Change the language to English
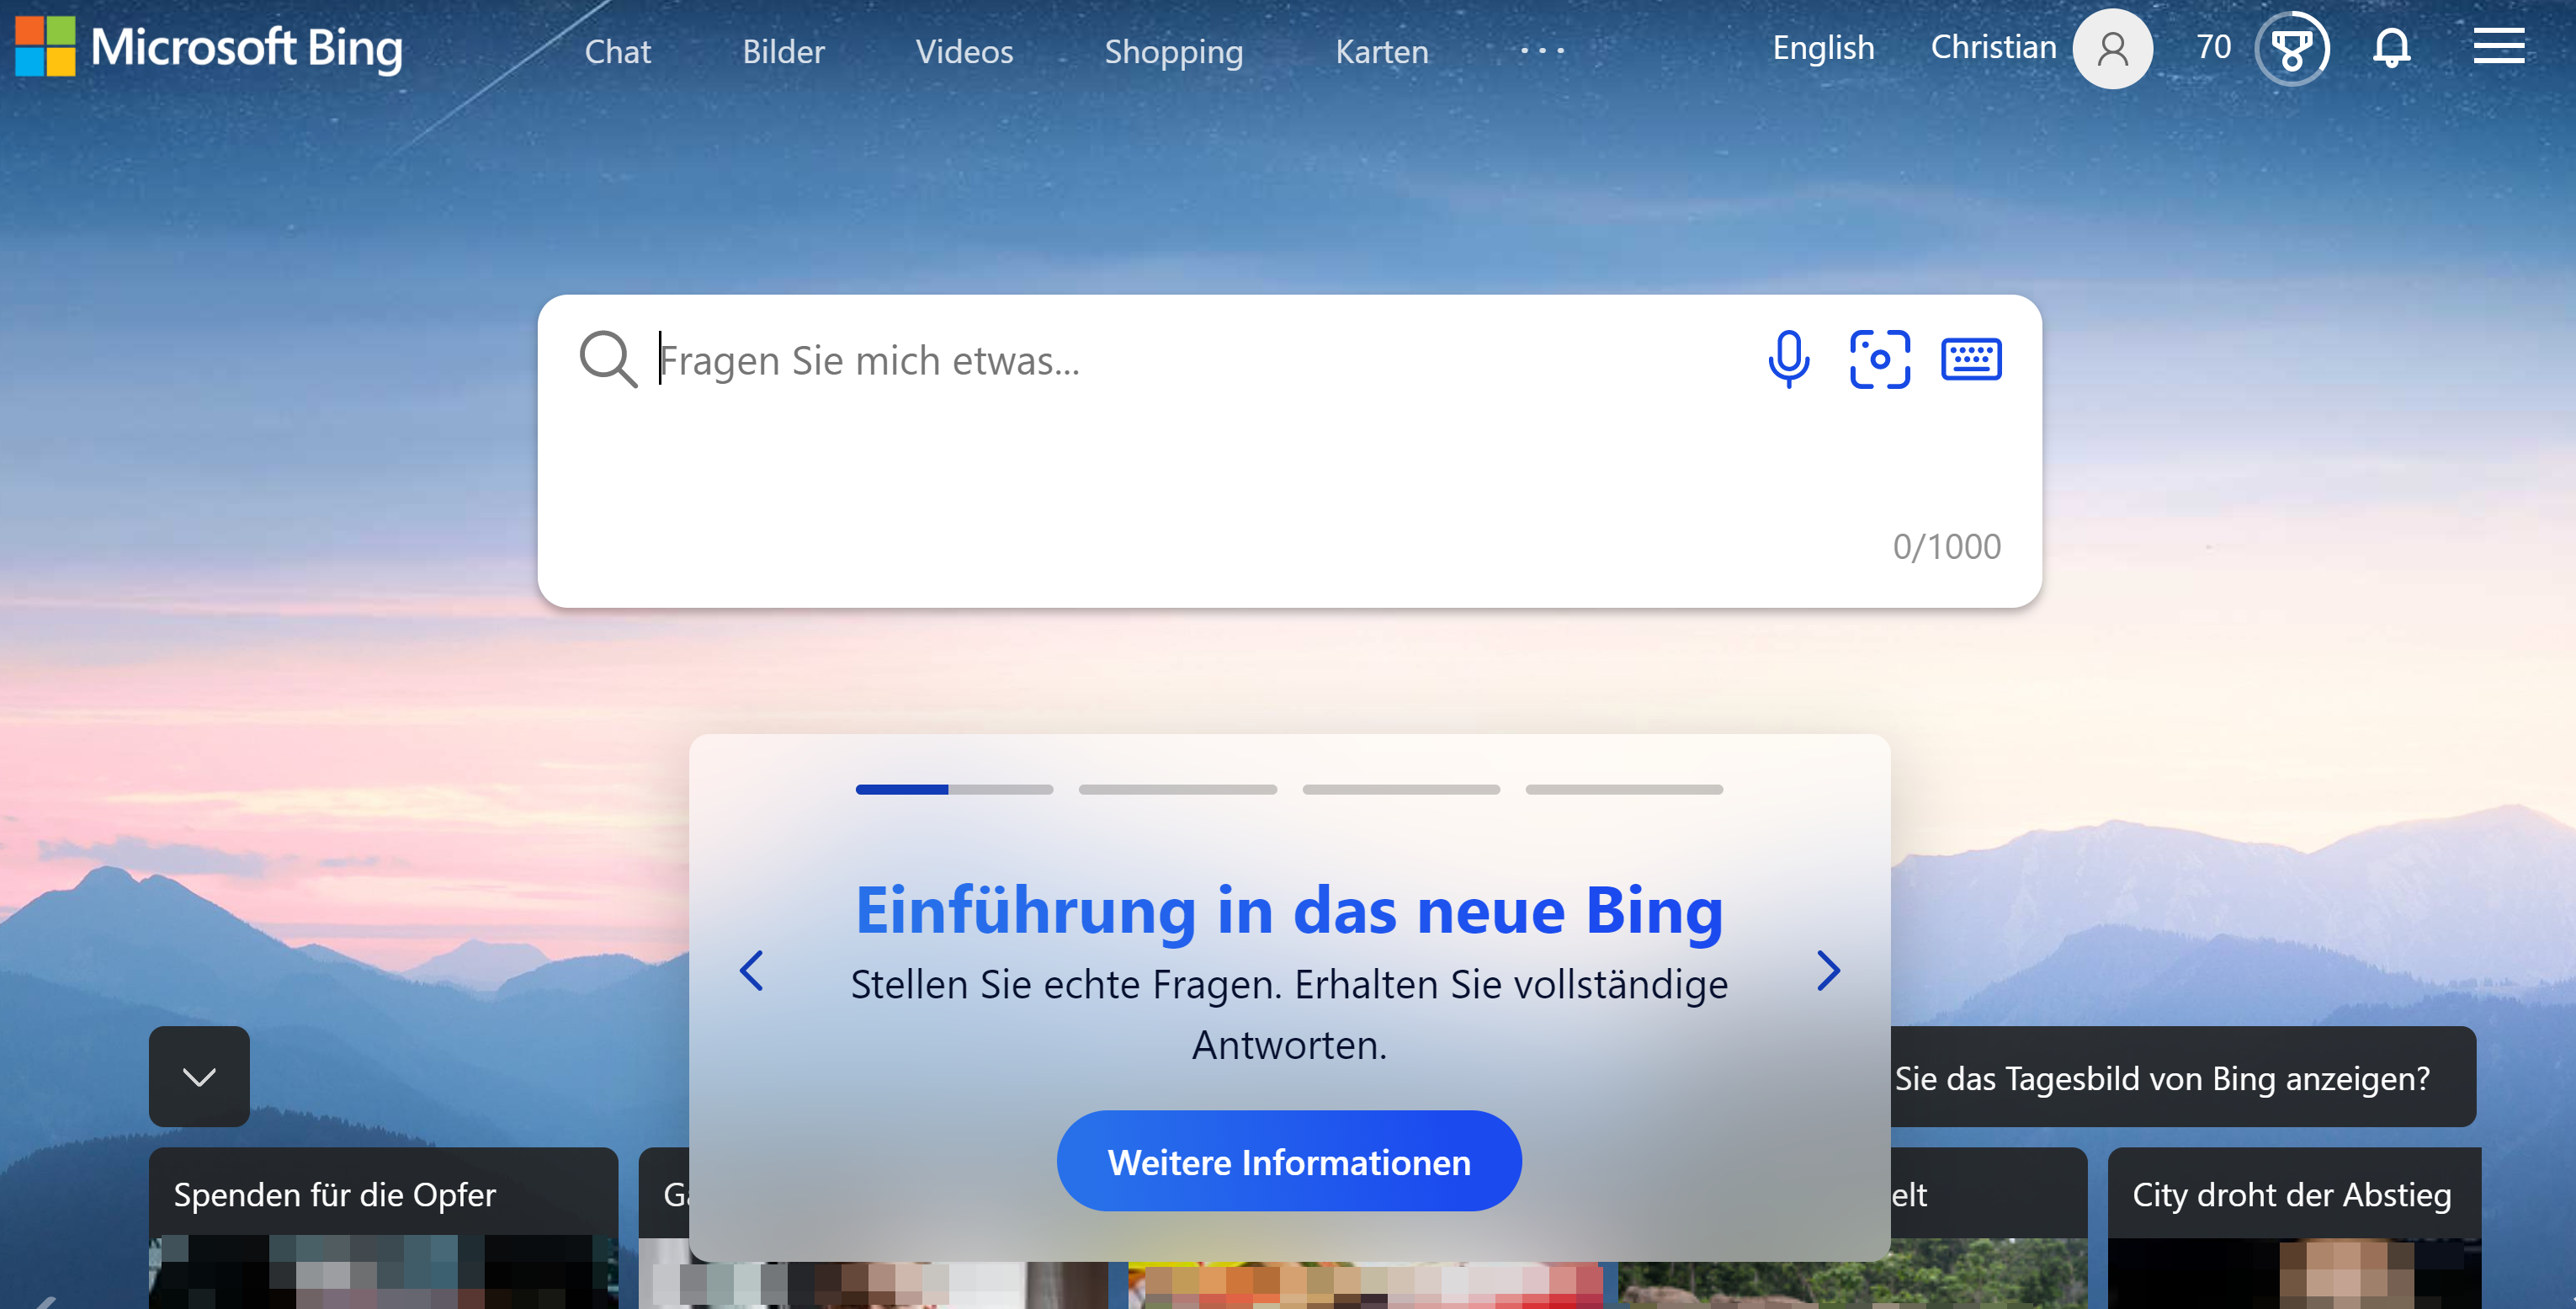Viewport: 2576px width, 1309px height. click(x=1822, y=47)
